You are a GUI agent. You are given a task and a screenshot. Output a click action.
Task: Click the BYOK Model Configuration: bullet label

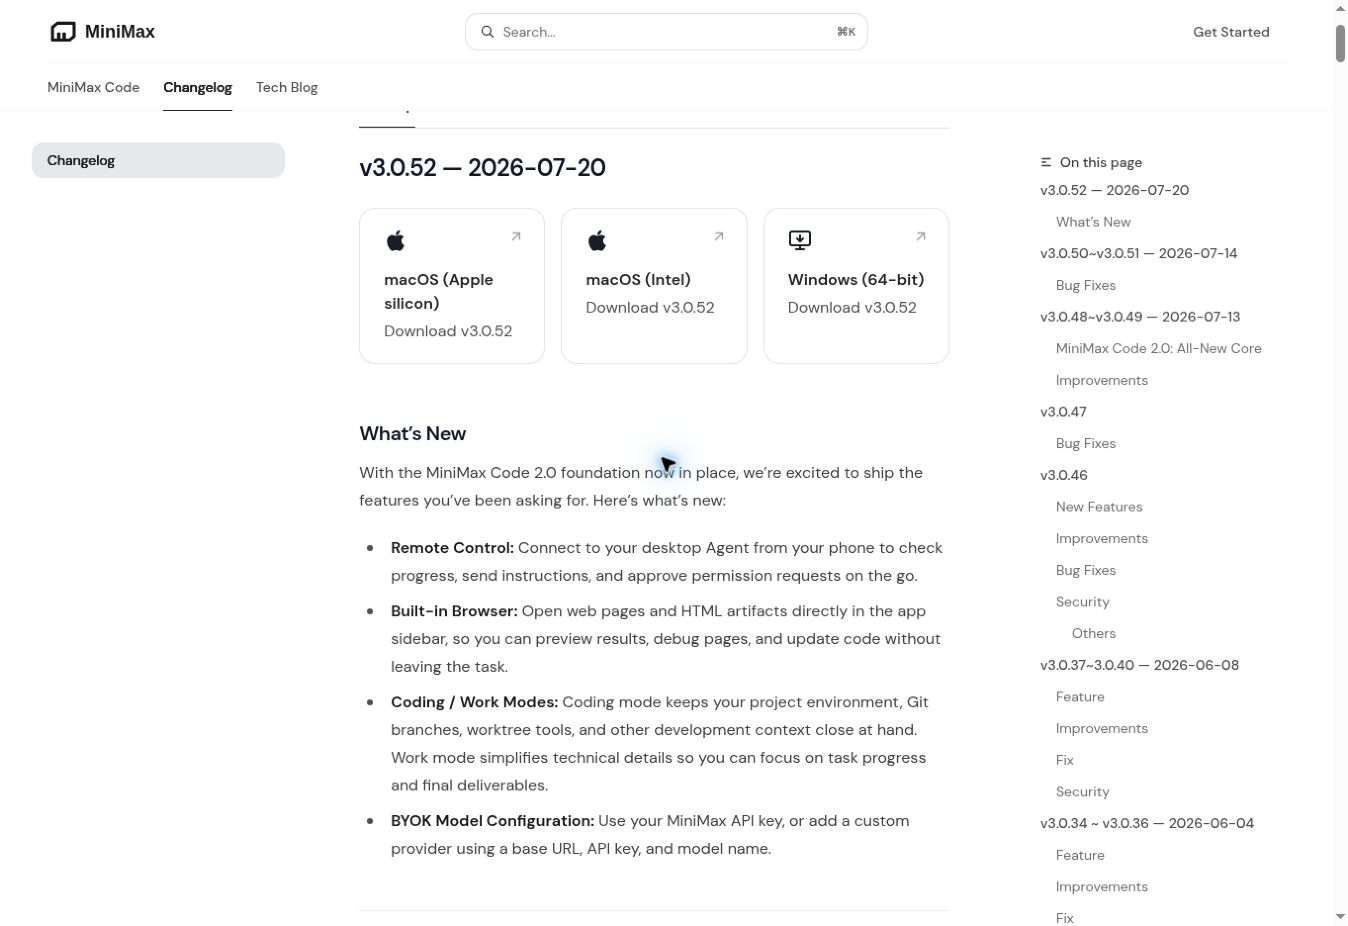492,821
